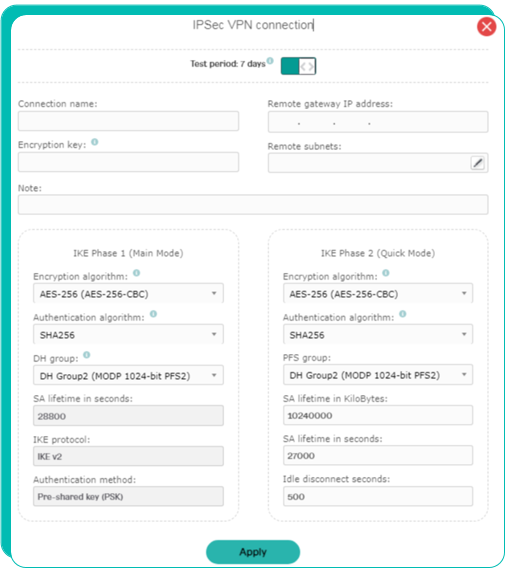Click the DH group info icon
Viewport: 509px width, 574px height.
coord(86,355)
